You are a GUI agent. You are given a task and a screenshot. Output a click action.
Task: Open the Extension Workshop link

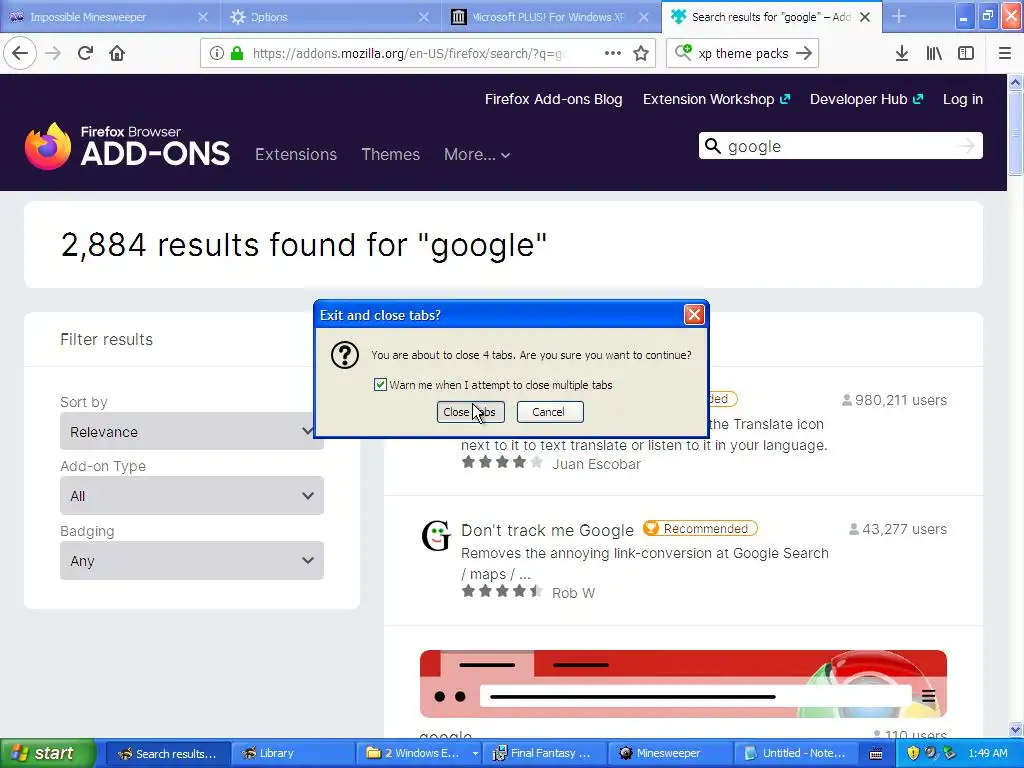(x=716, y=99)
